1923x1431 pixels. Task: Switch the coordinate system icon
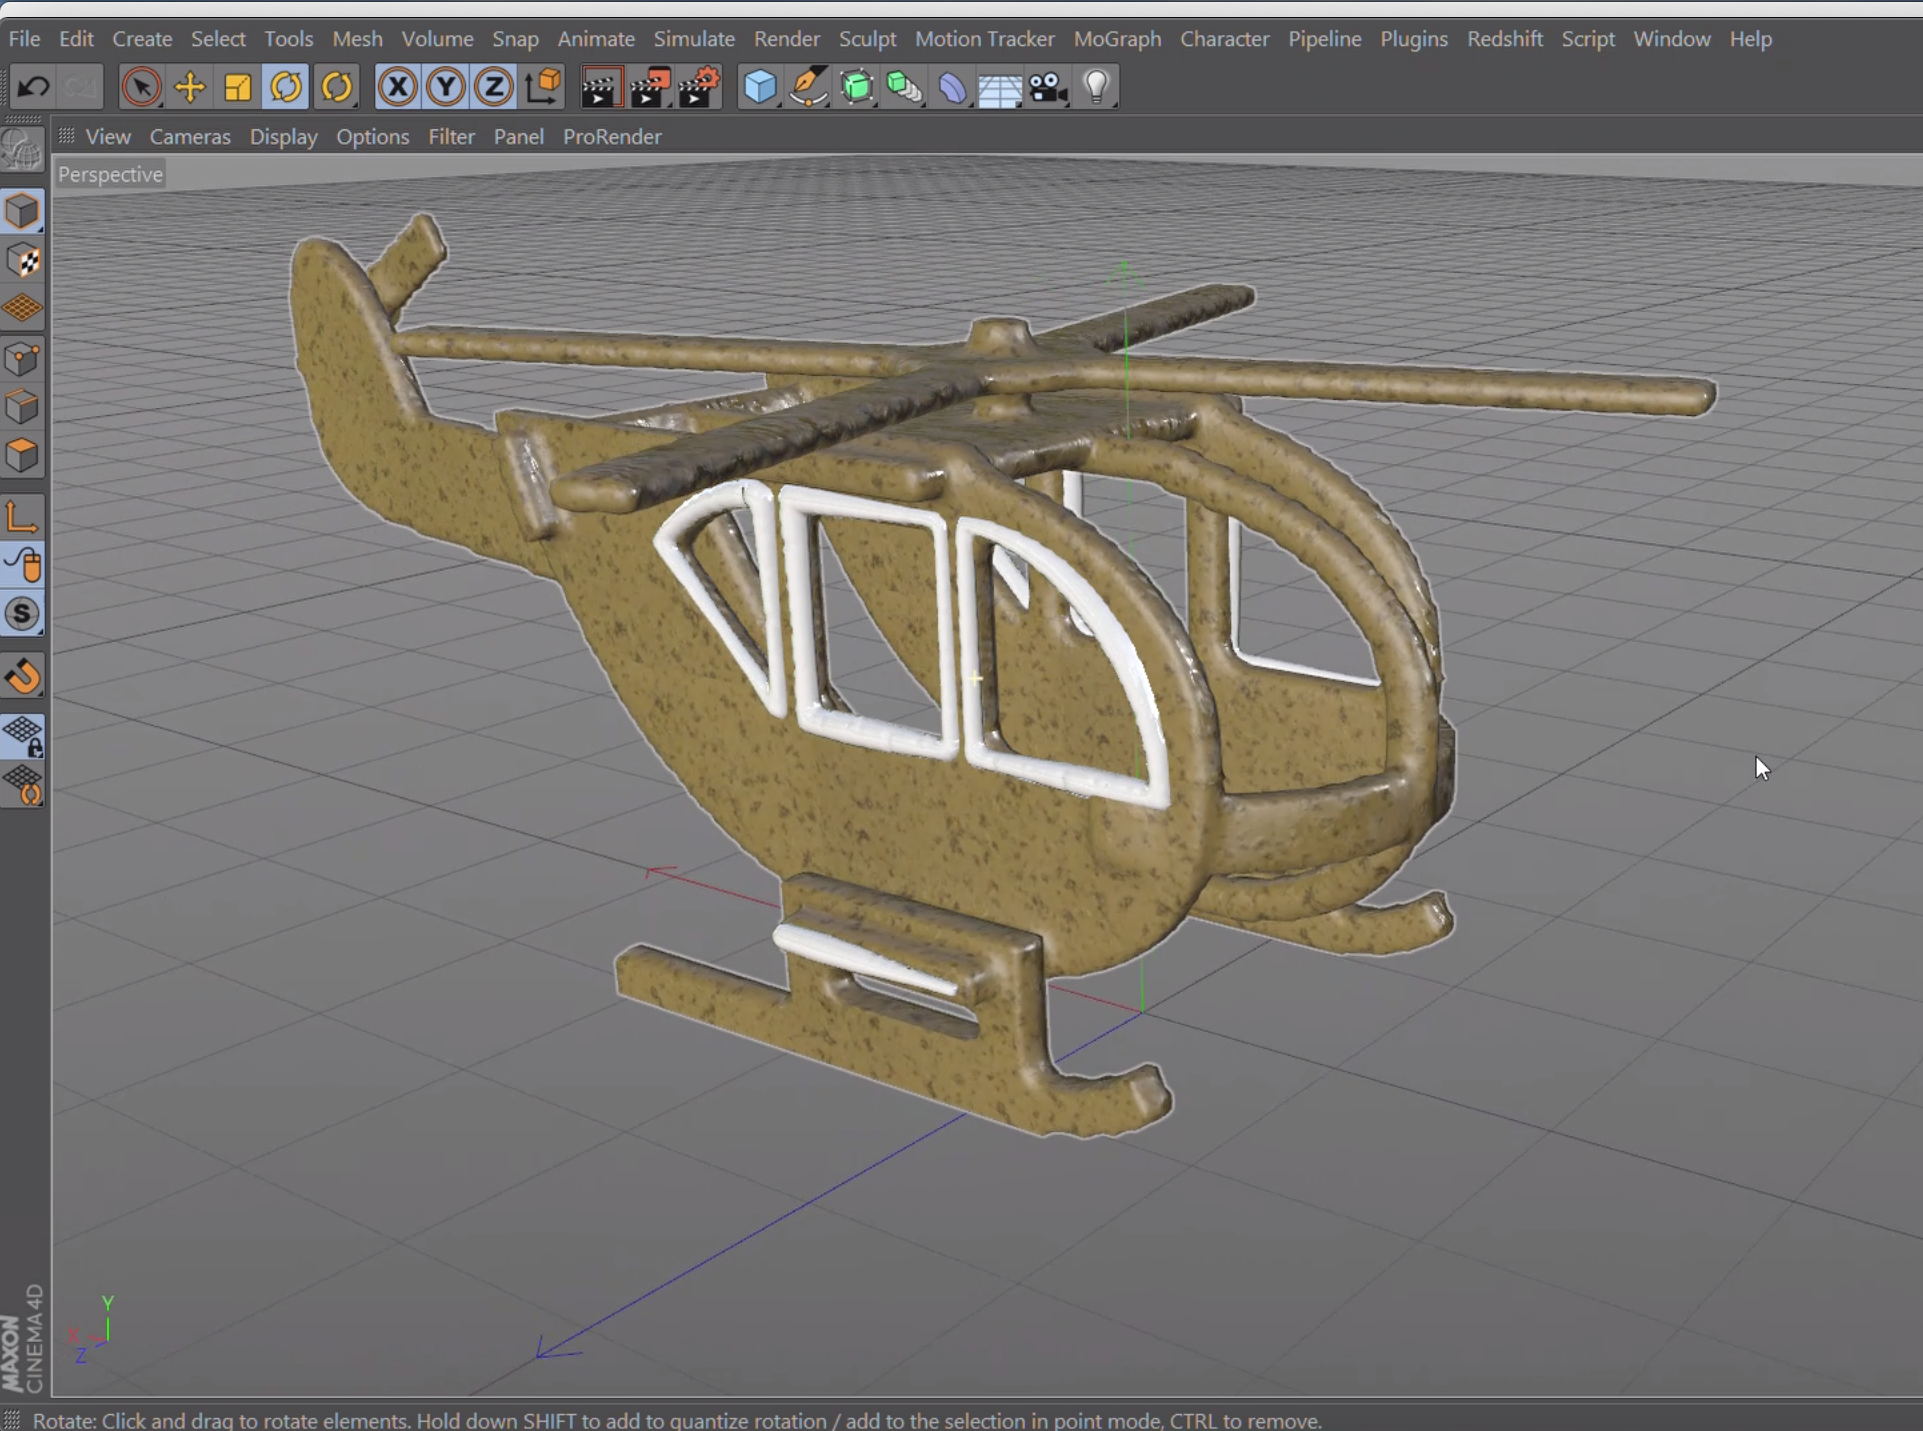coord(543,87)
